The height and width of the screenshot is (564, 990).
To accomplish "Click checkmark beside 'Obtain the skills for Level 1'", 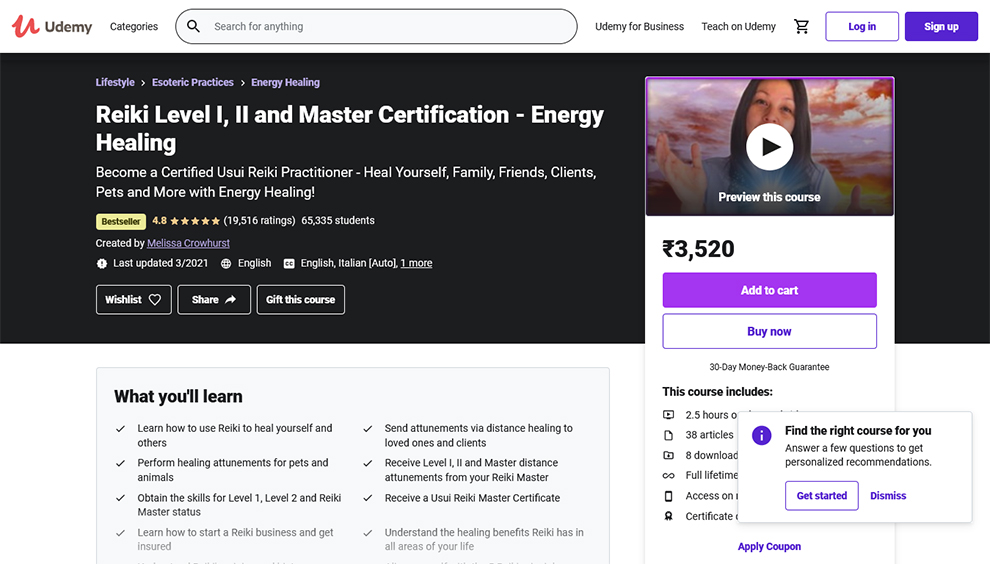I will pyautogui.click(x=120, y=498).
